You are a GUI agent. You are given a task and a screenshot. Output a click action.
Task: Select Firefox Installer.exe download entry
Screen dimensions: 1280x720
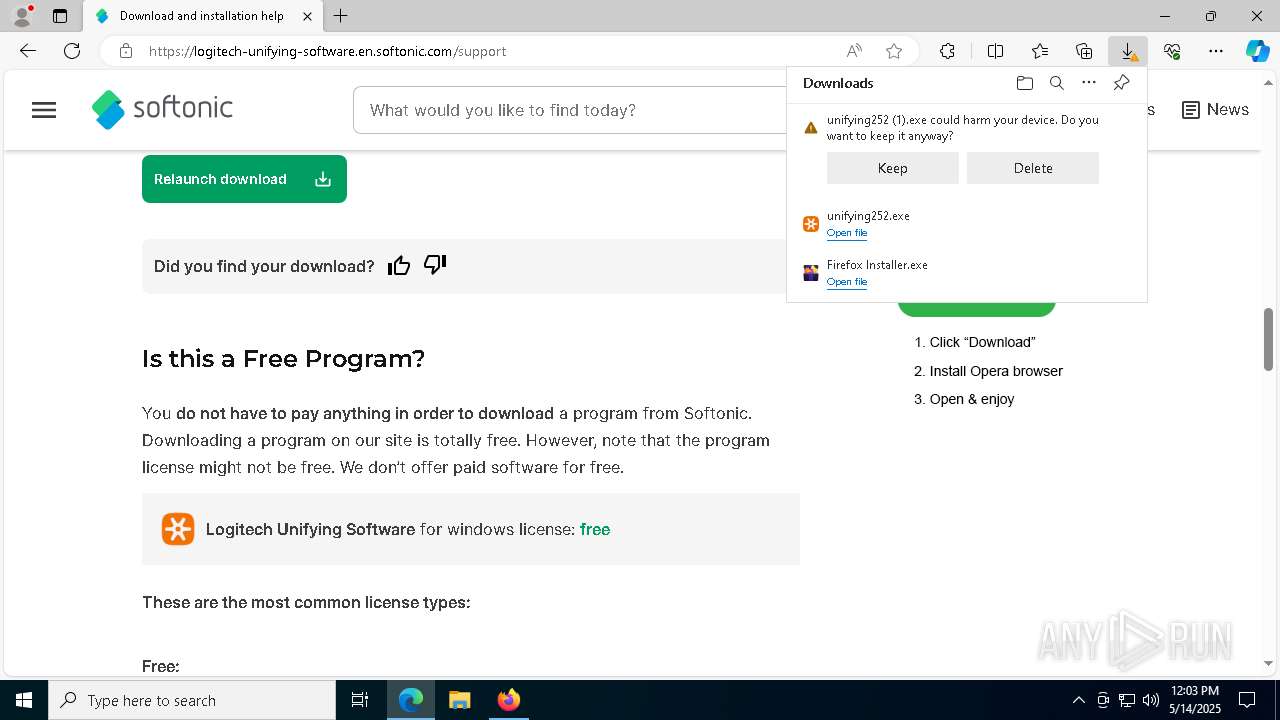coord(966,273)
